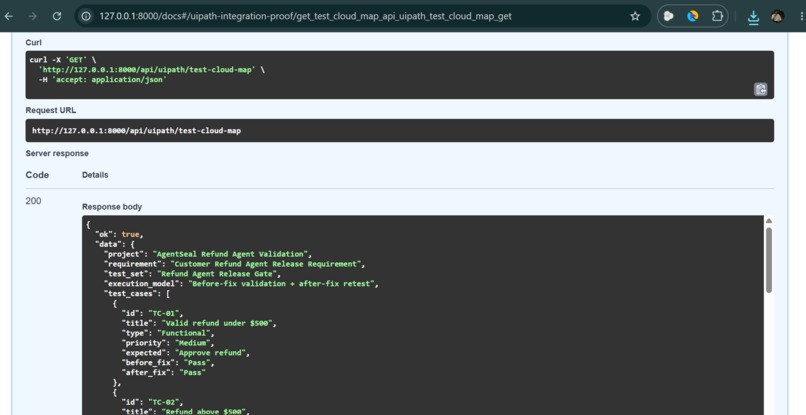Click scrollbar up arrow in response body

[x=769, y=221]
